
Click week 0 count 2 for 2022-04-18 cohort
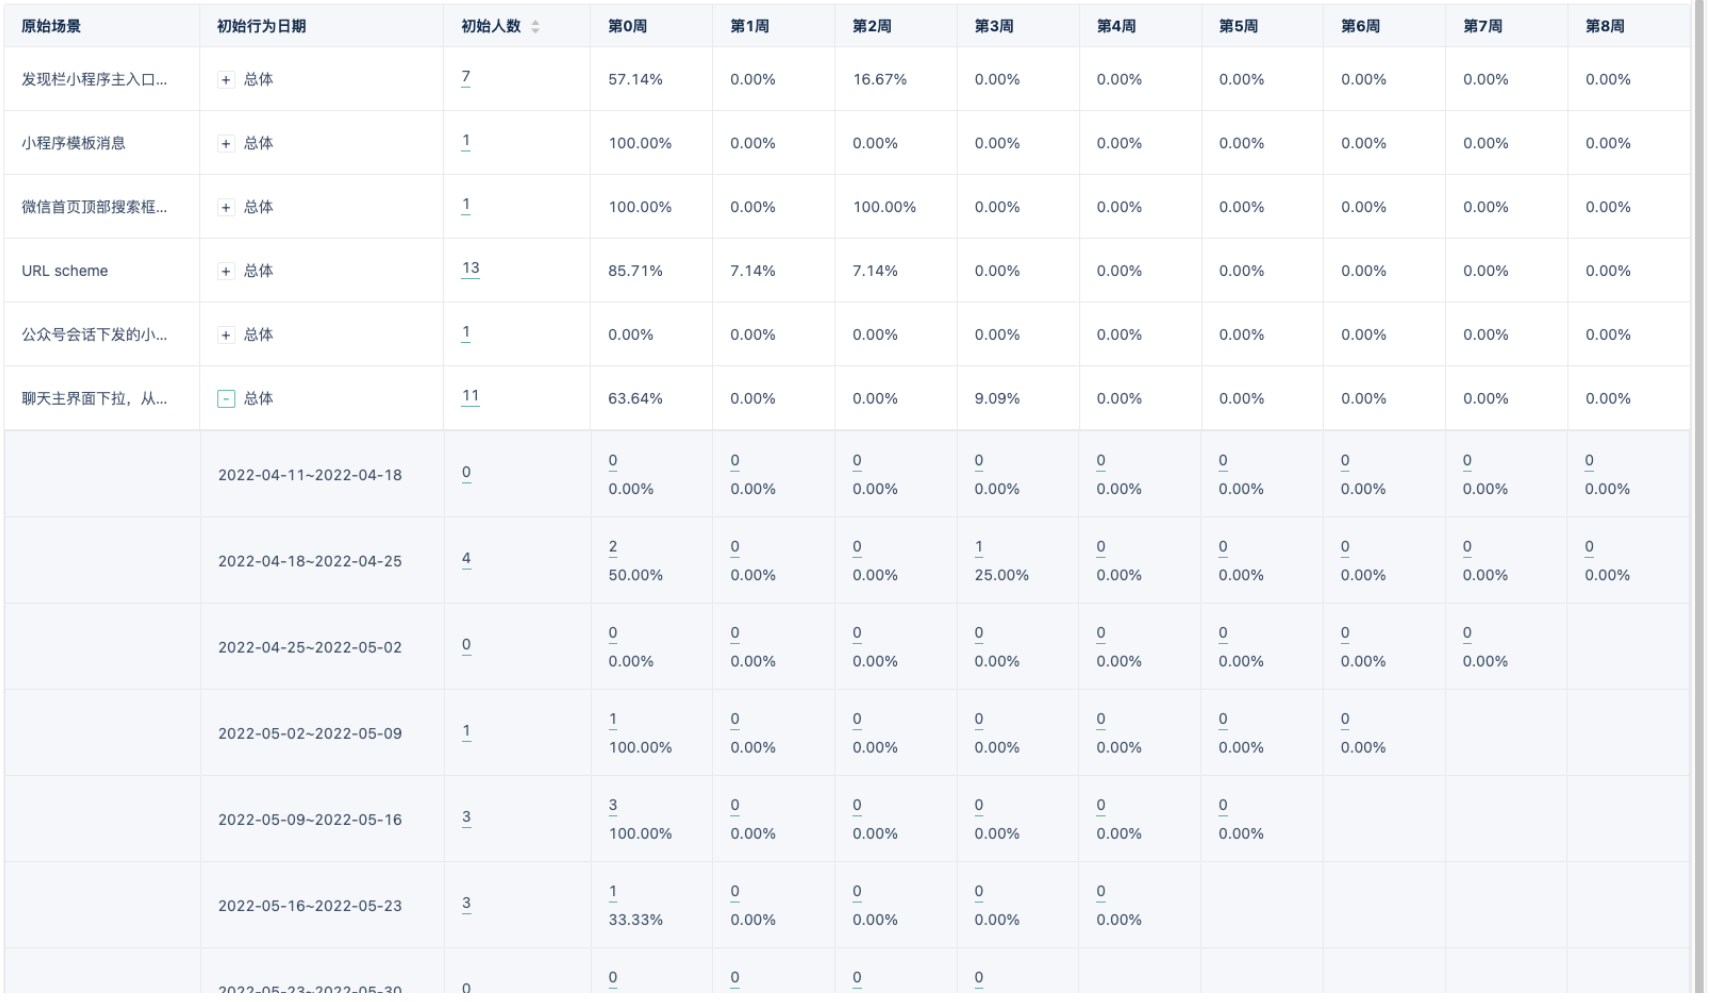coord(613,547)
